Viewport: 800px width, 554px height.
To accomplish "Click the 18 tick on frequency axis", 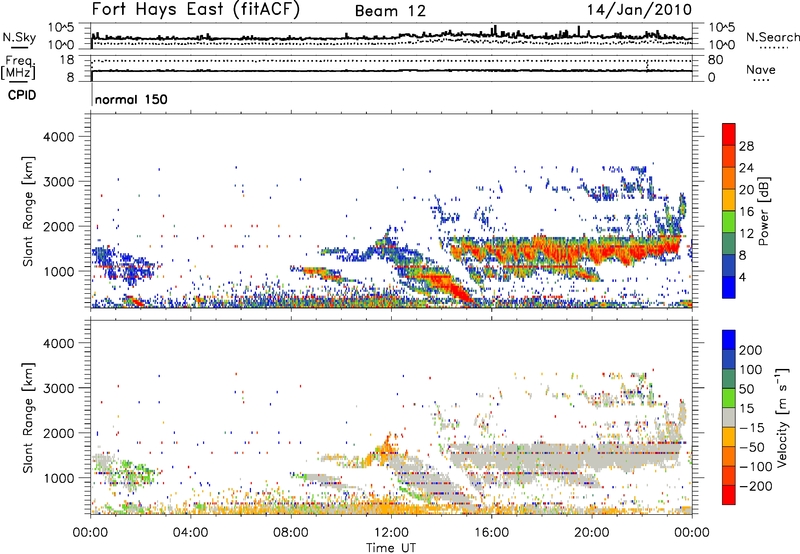I will coord(67,60).
